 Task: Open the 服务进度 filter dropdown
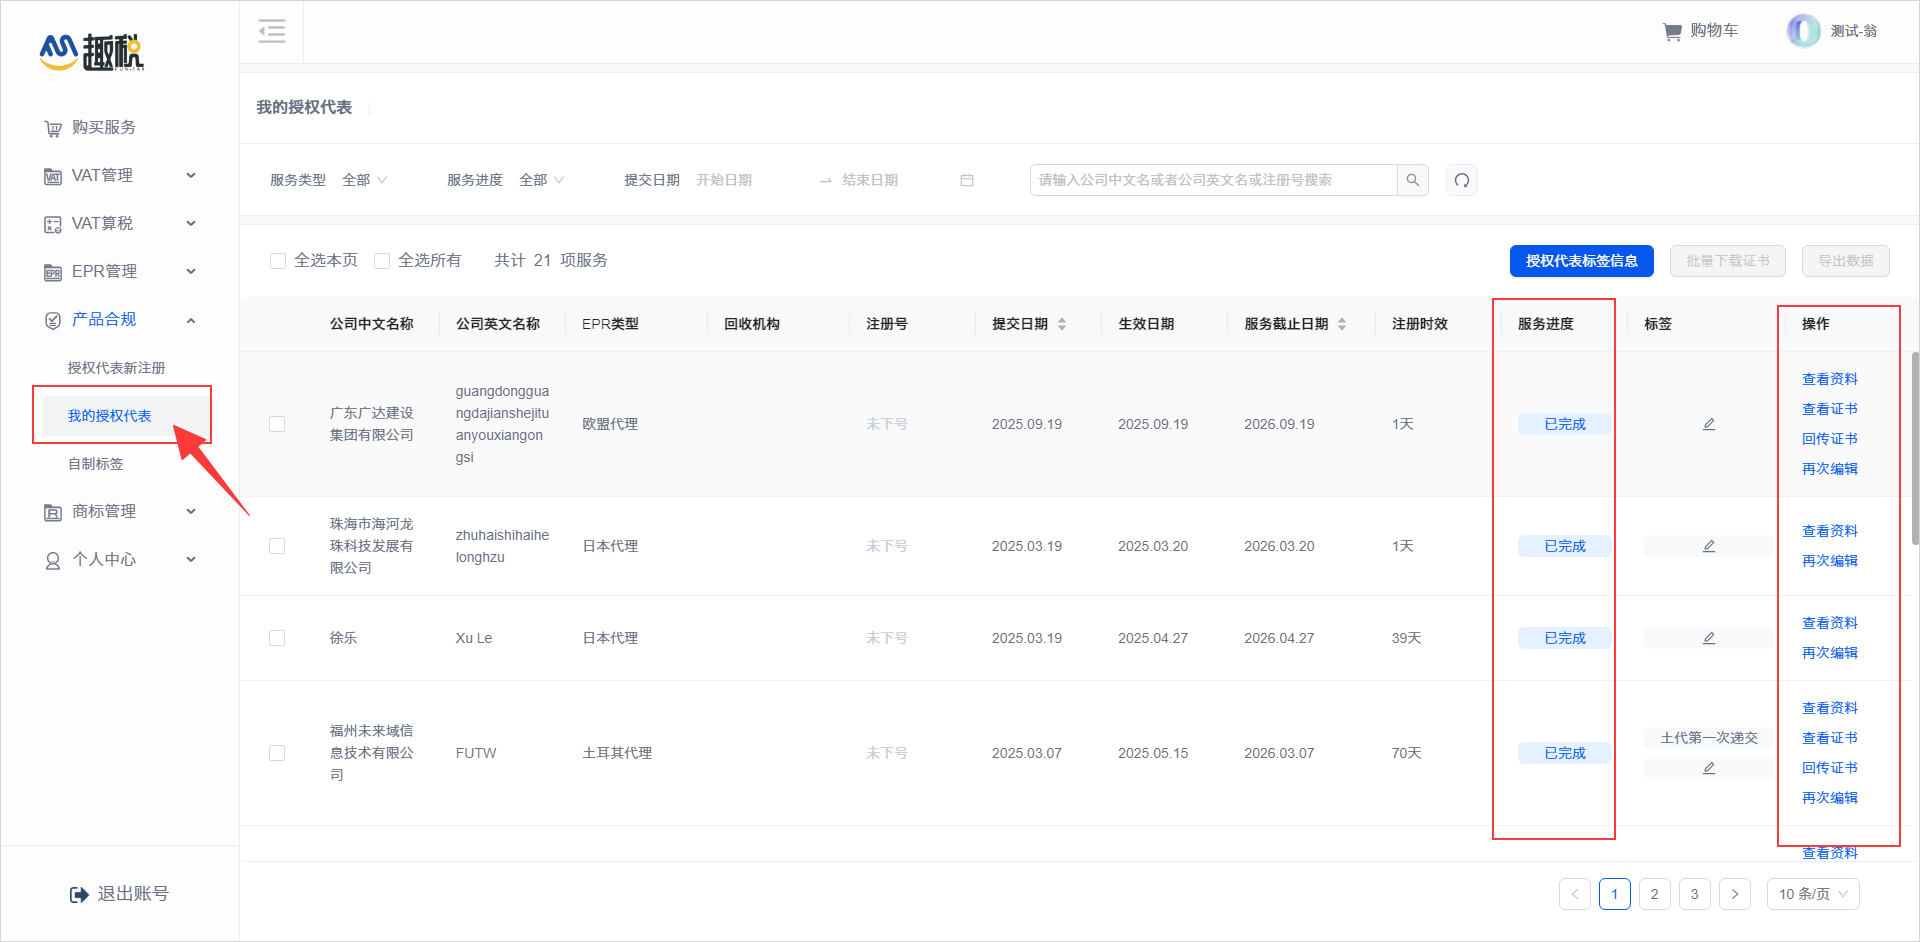coord(541,180)
